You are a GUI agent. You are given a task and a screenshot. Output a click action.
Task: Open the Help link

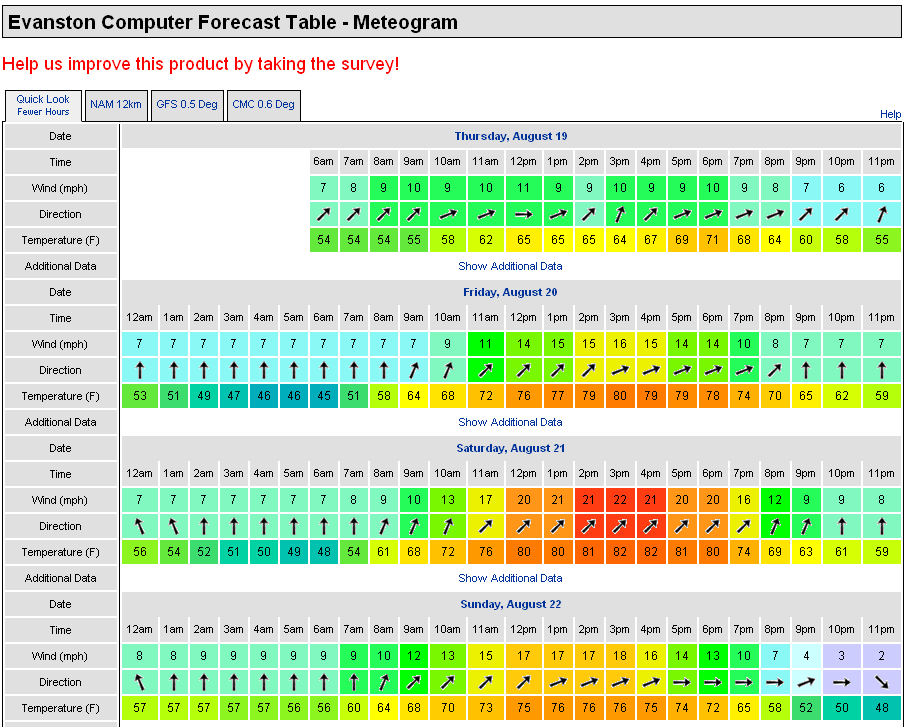click(890, 114)
